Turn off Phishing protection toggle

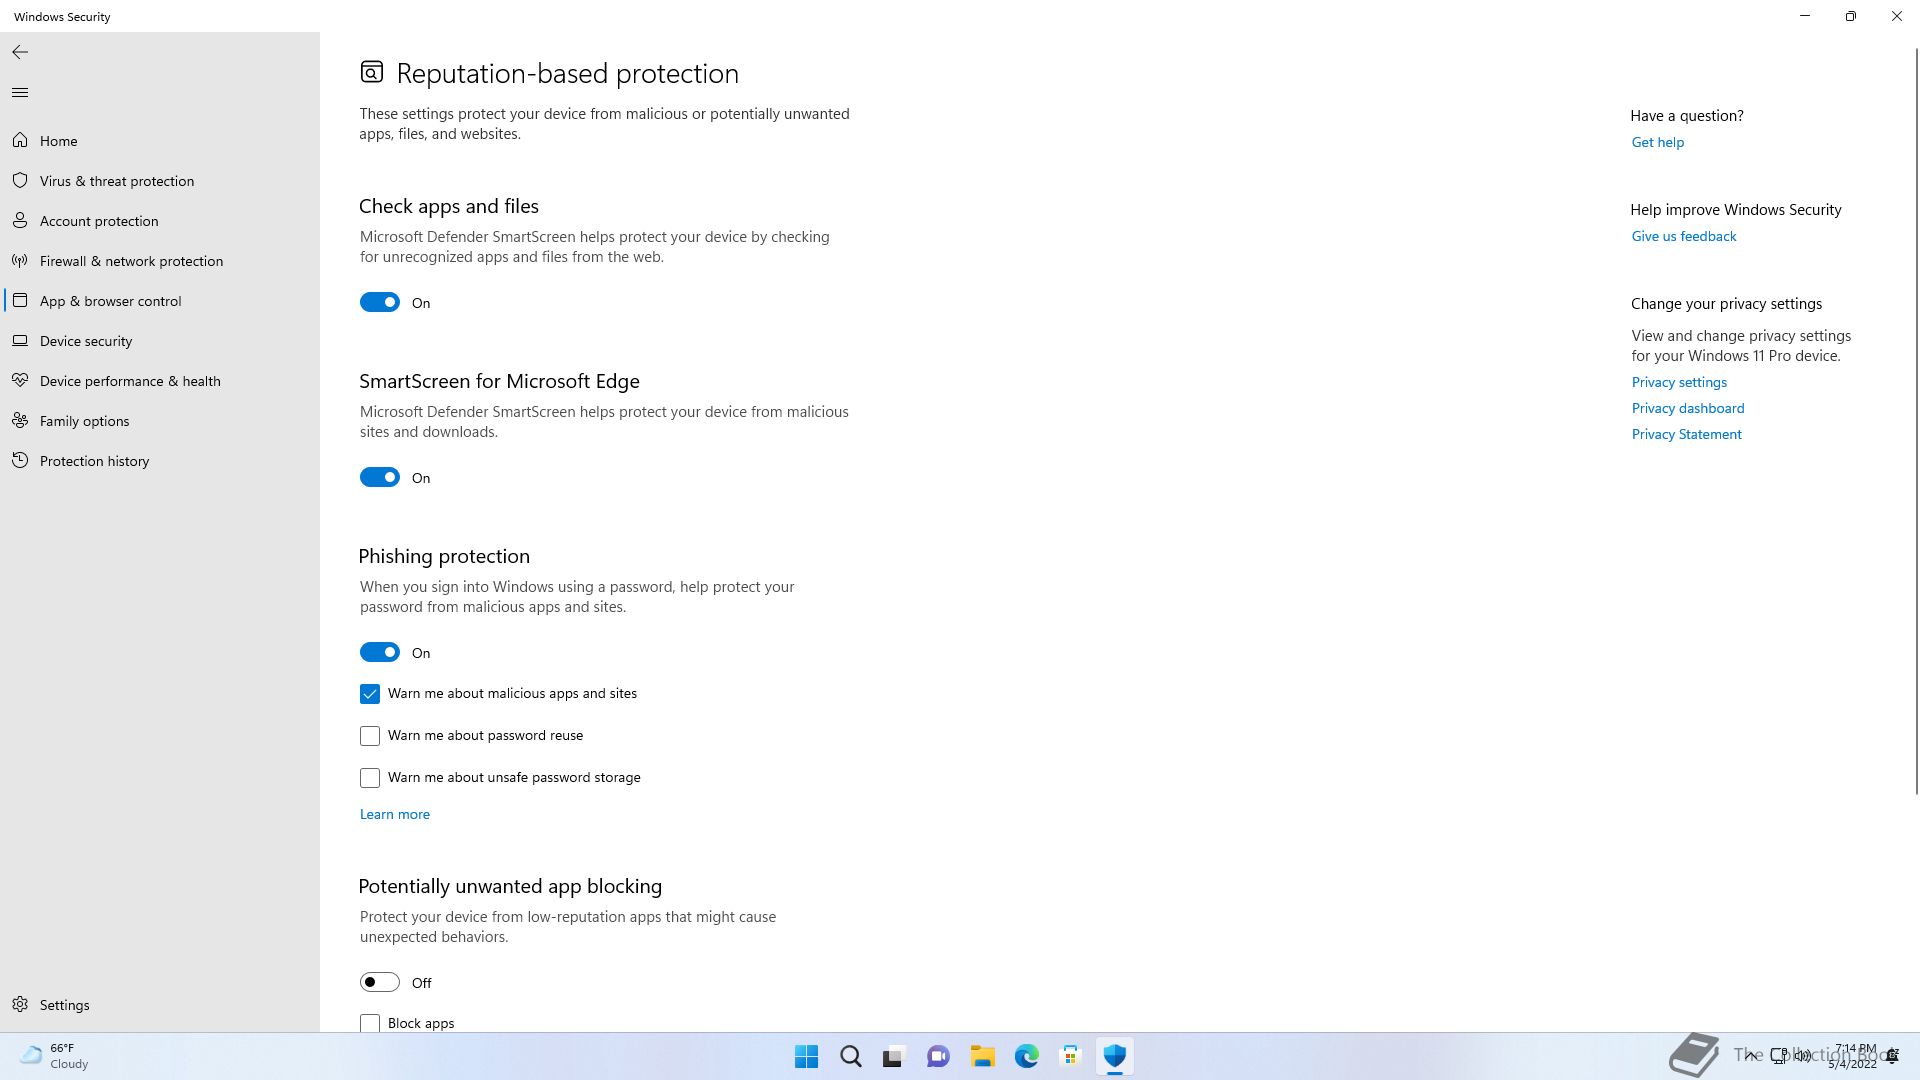pyautogui.click(x=380, y=653)
